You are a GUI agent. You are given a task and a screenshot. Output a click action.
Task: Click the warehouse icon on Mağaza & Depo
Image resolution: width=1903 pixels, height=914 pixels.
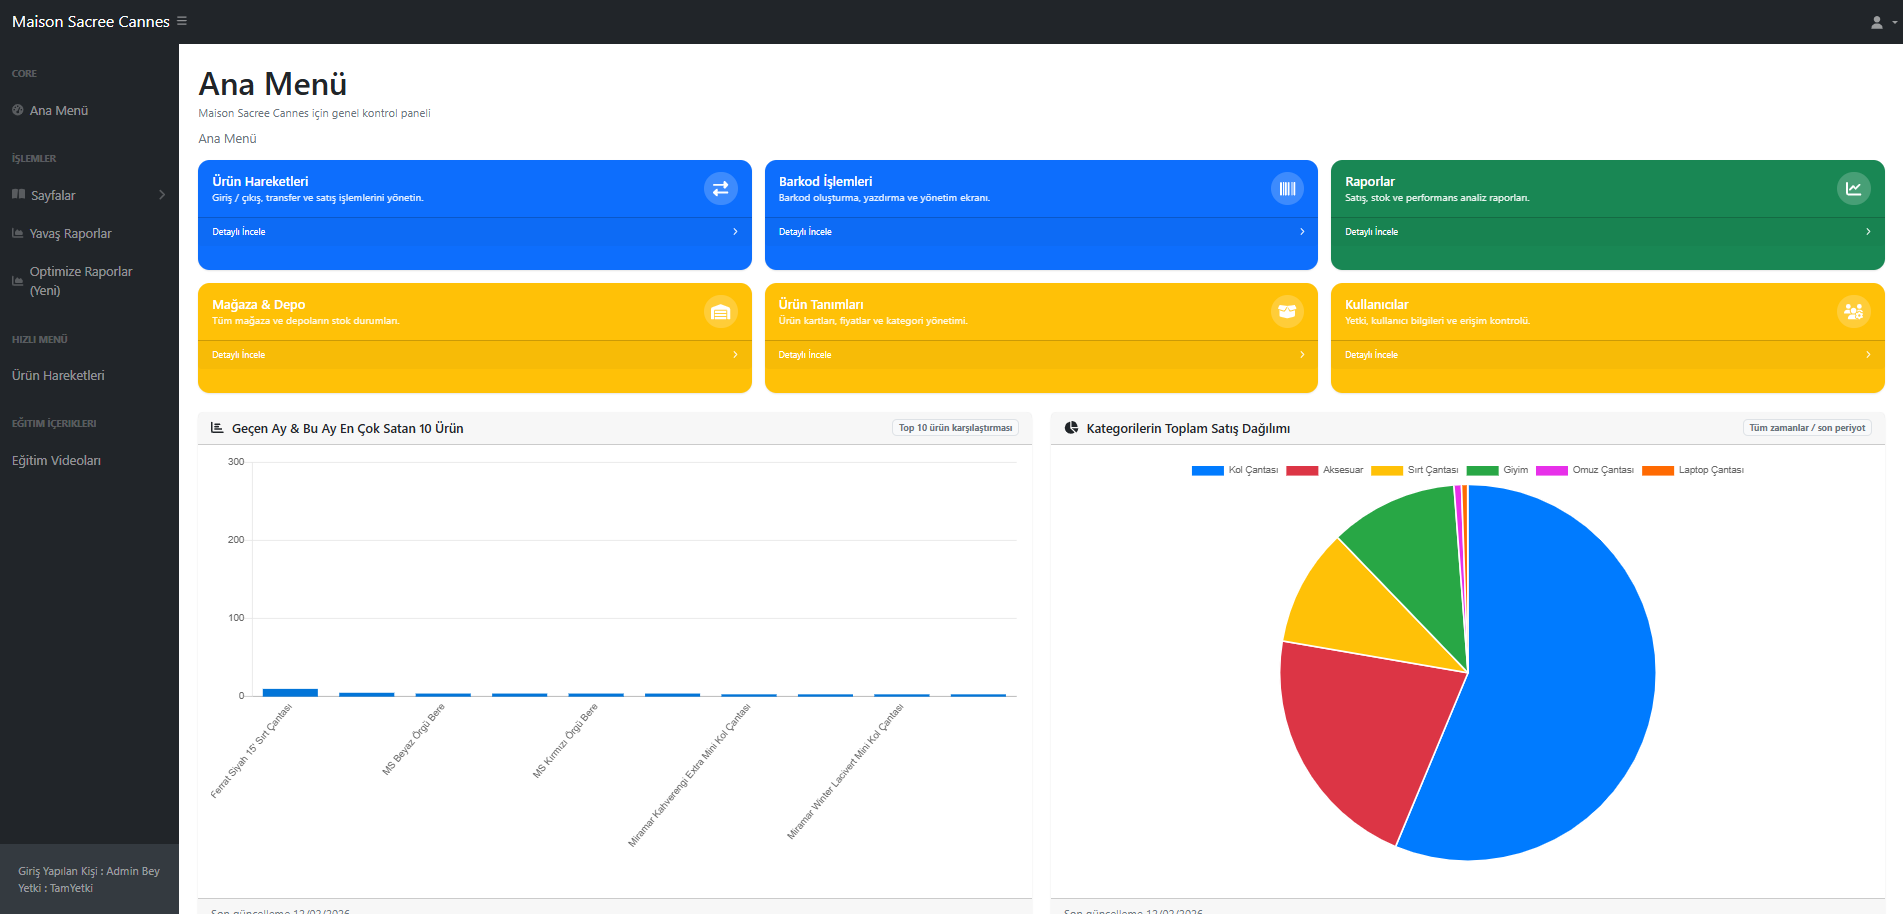point(720,312)
